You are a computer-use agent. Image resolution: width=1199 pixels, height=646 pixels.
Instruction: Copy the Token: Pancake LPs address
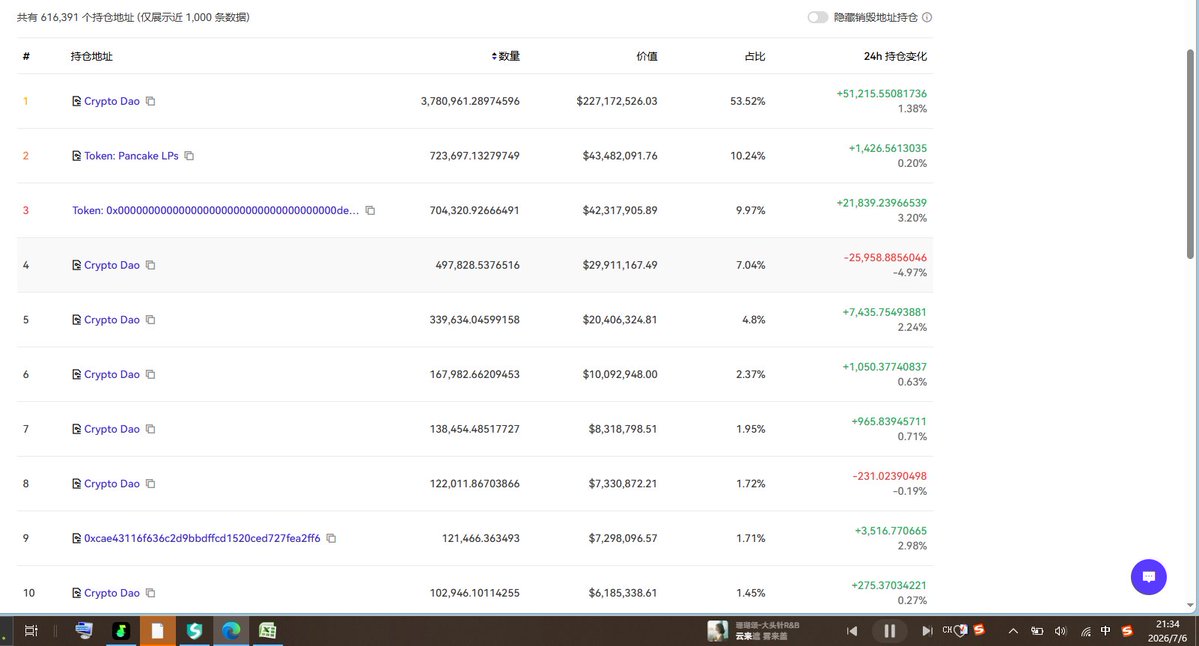coord(189,155)
